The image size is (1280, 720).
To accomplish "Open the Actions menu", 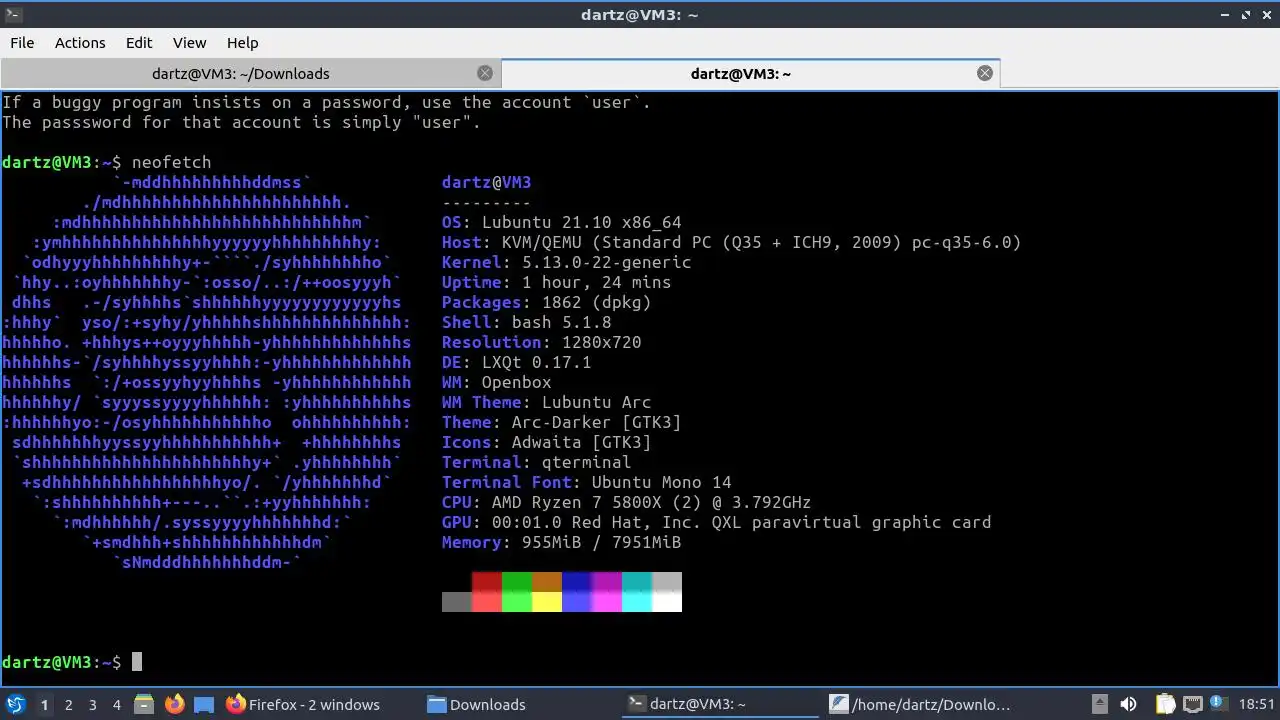I will click(80, 43).
